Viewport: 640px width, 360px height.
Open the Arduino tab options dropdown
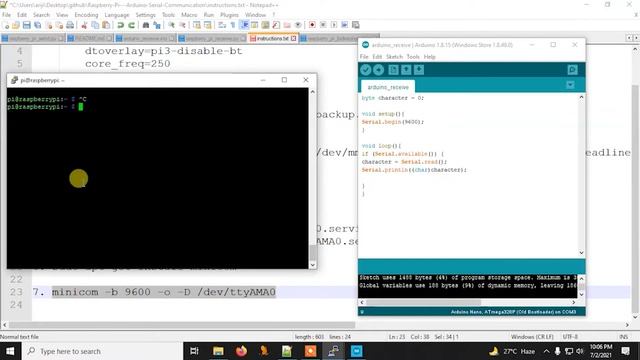click(570, 85)
